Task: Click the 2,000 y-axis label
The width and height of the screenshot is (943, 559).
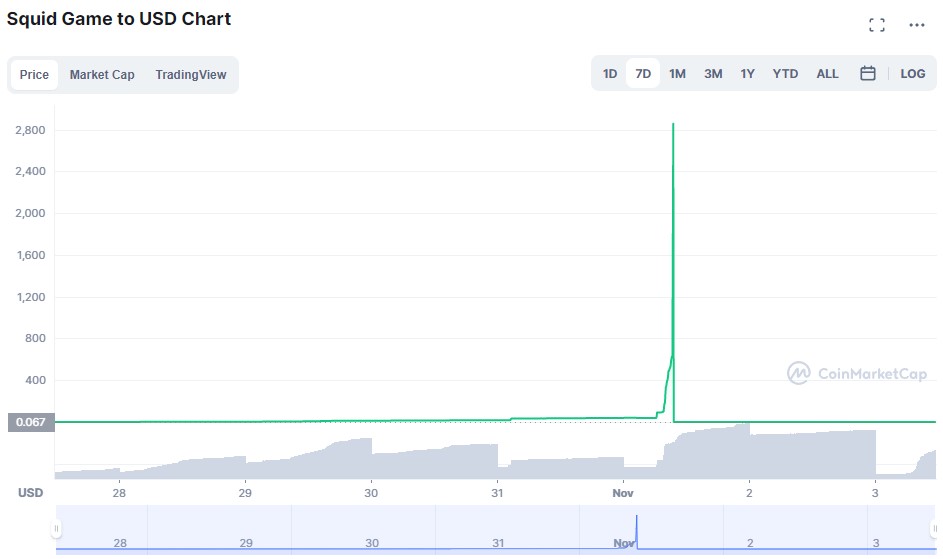Action: pos(30,213)
